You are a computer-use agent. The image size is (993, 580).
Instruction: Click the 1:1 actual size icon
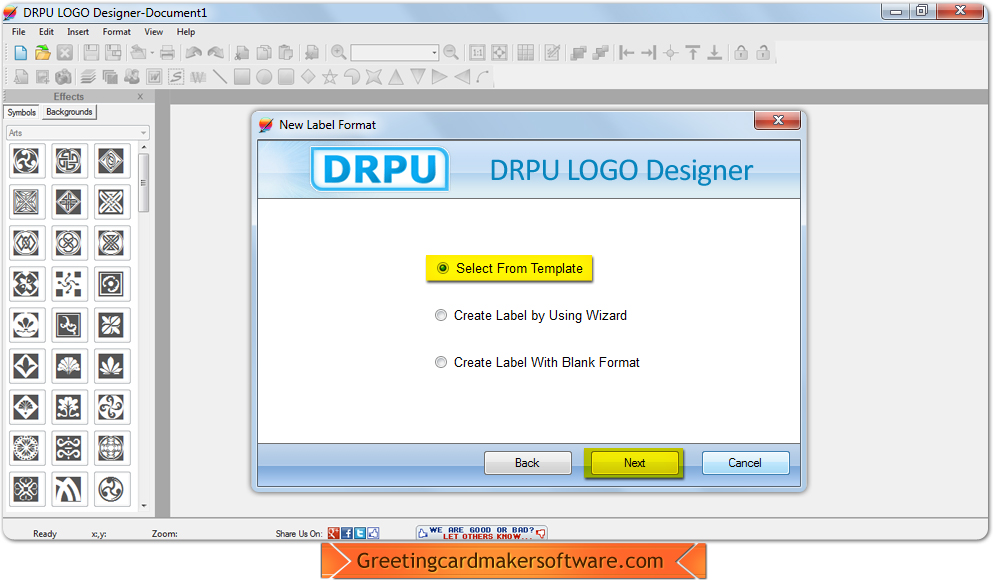(x=478, y=53)
